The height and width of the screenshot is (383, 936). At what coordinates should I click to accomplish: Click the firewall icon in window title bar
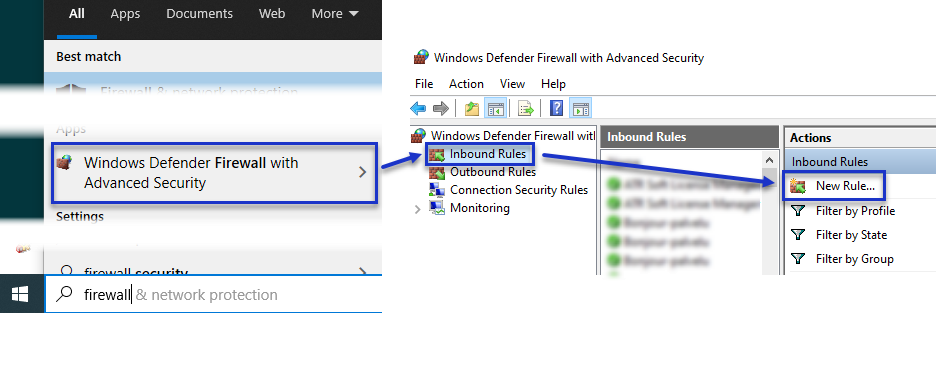pos(421,57)
